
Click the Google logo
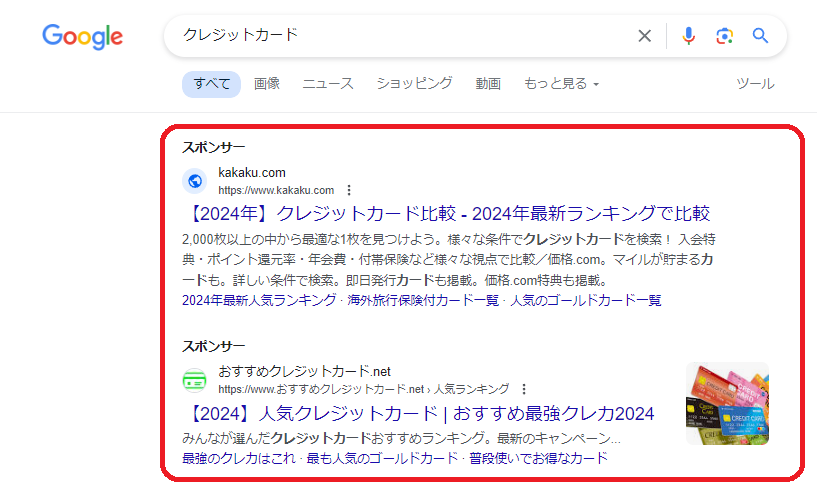(82, 36)
